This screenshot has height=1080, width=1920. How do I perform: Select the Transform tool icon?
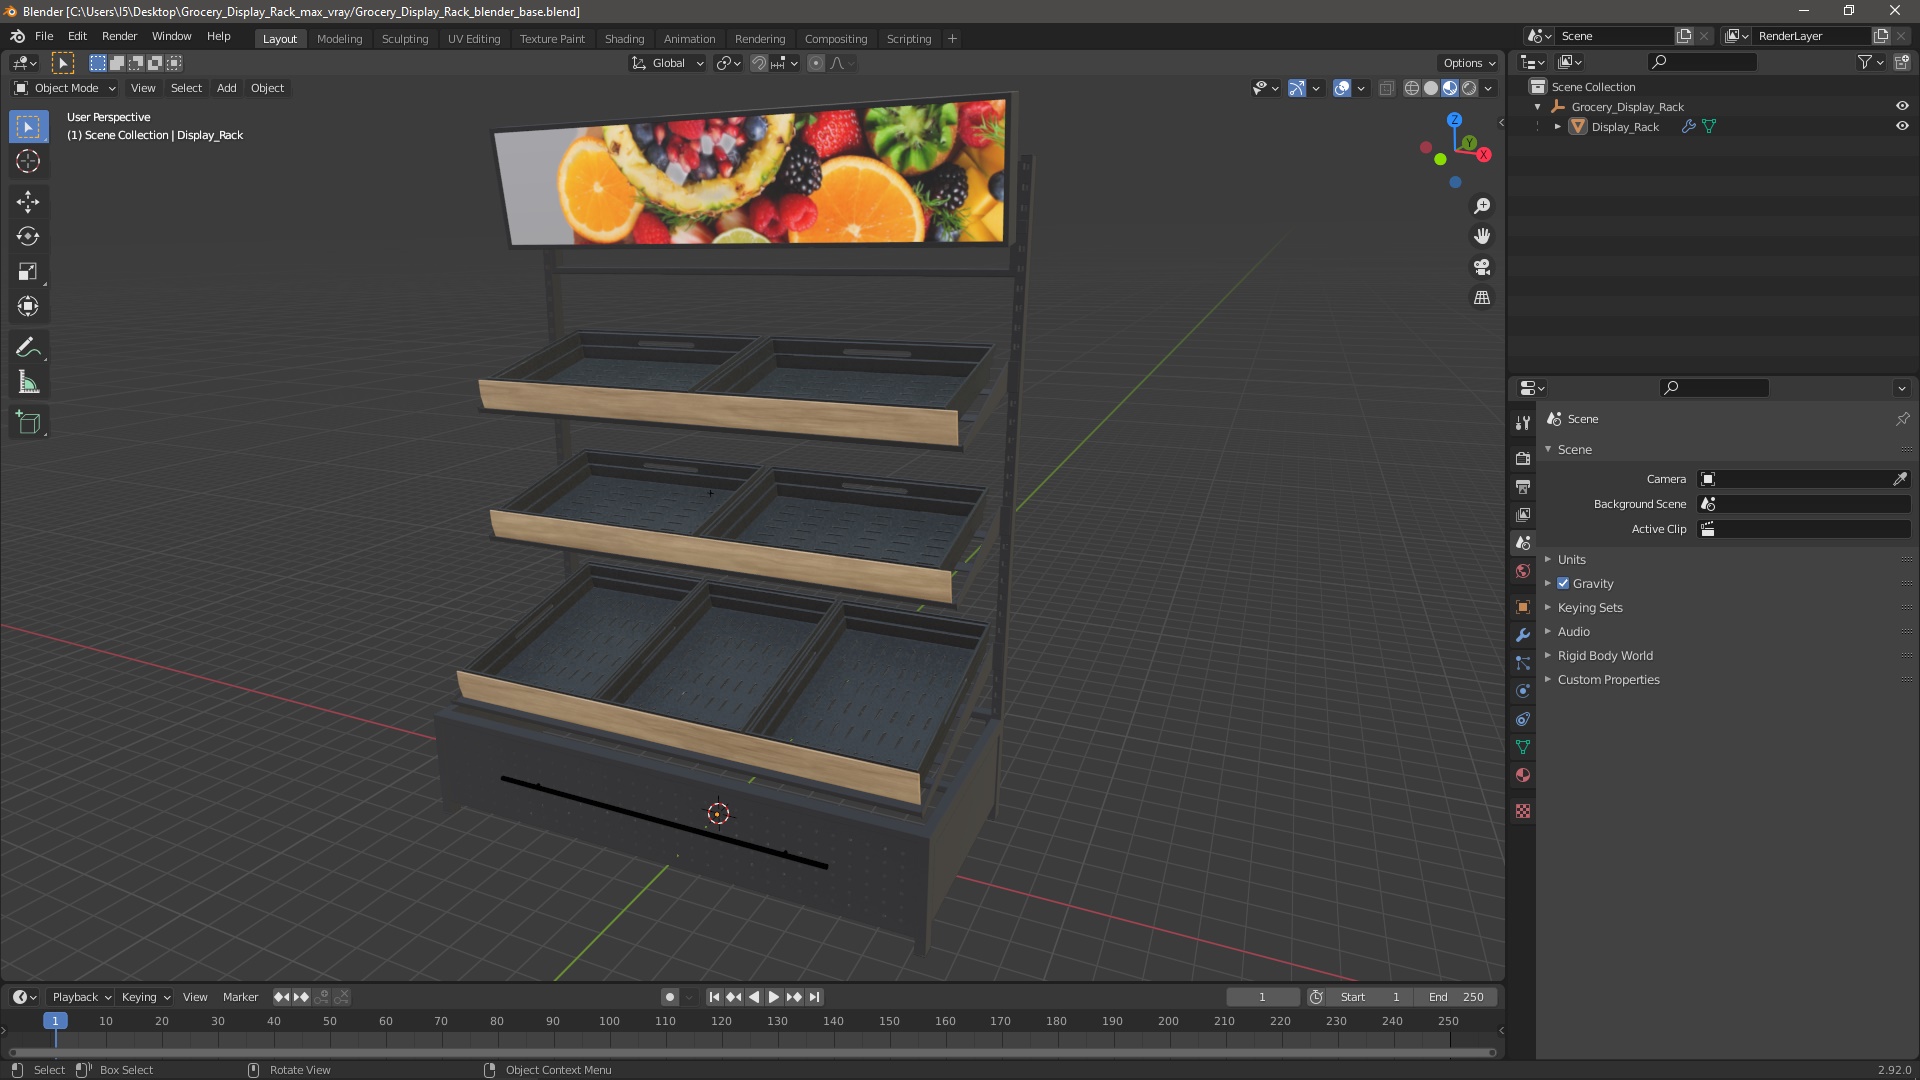pyautogui.click(x=28, y=306)
